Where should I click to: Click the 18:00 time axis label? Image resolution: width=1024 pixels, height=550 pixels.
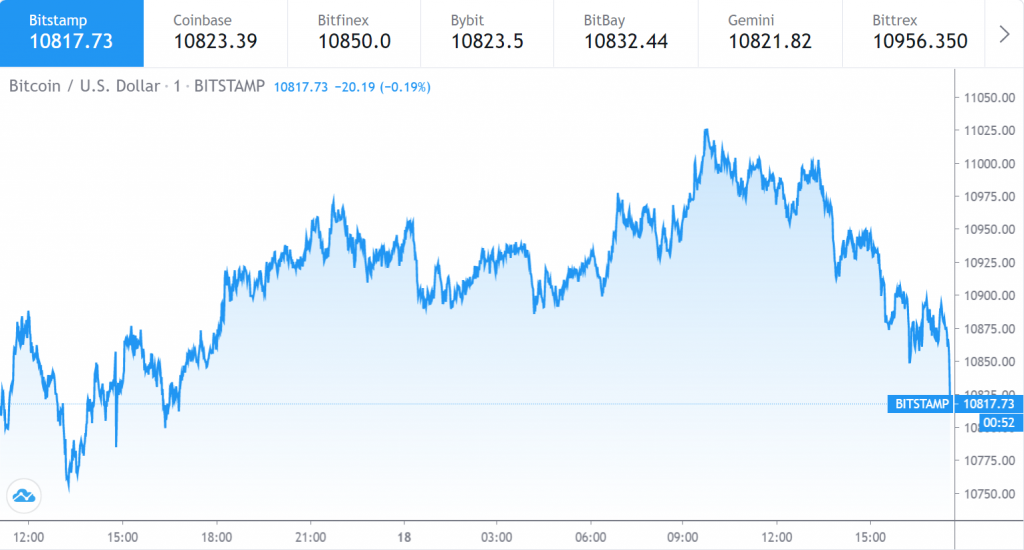point(217,536)
